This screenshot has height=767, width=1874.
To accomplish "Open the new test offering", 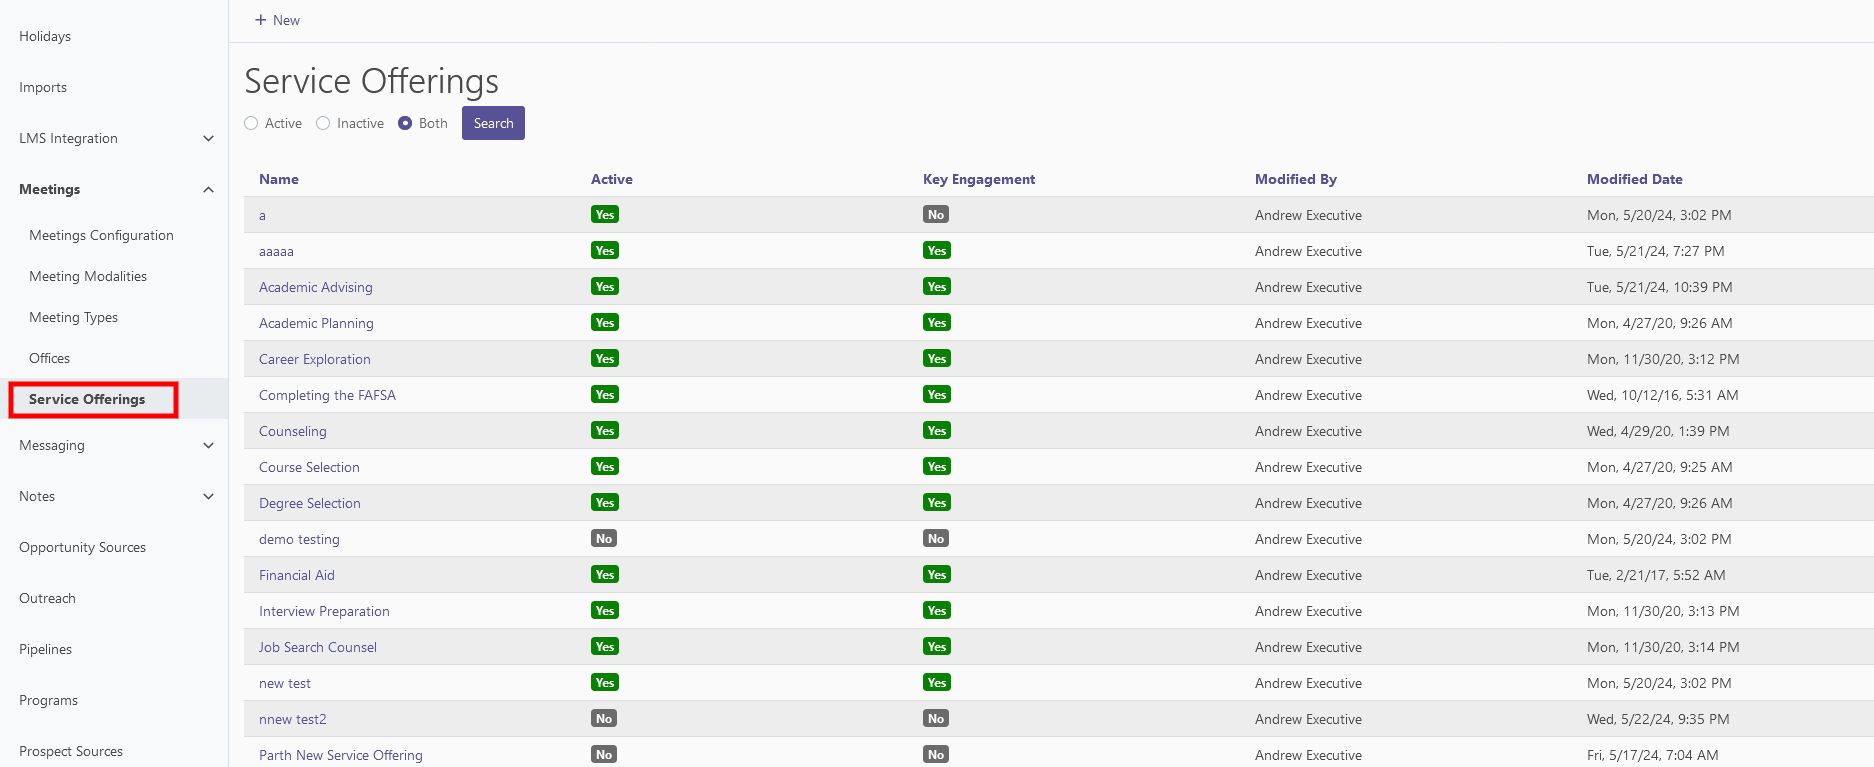I will click(x=285, y=683).
